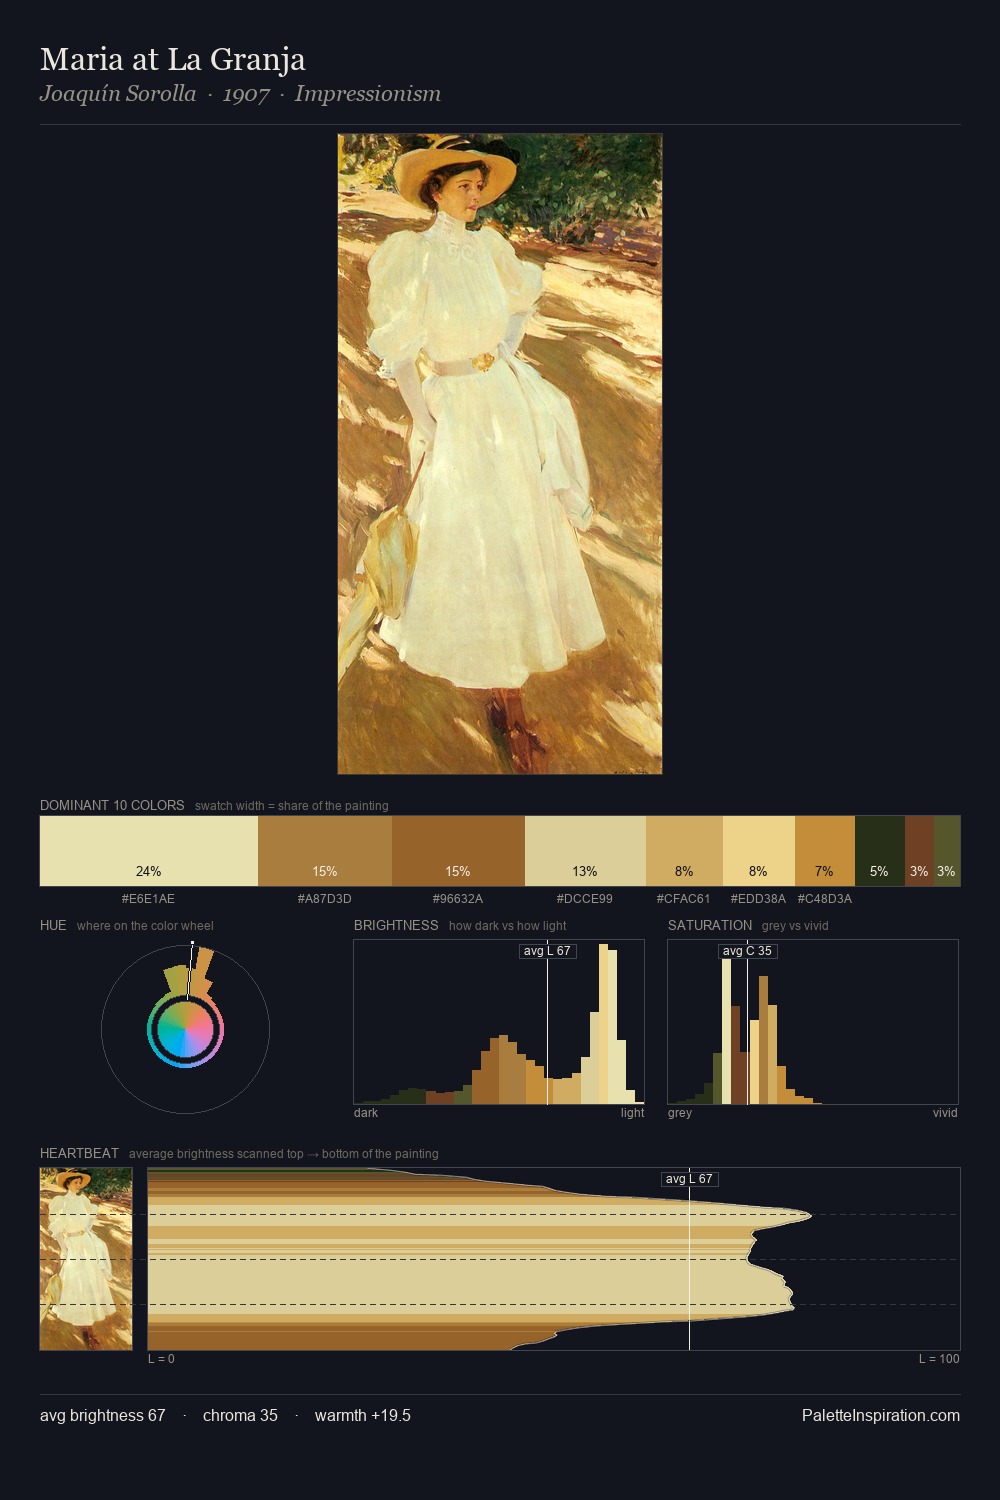
Task: Click the hue color wheel center
Action: click(x=185, y=1029)
